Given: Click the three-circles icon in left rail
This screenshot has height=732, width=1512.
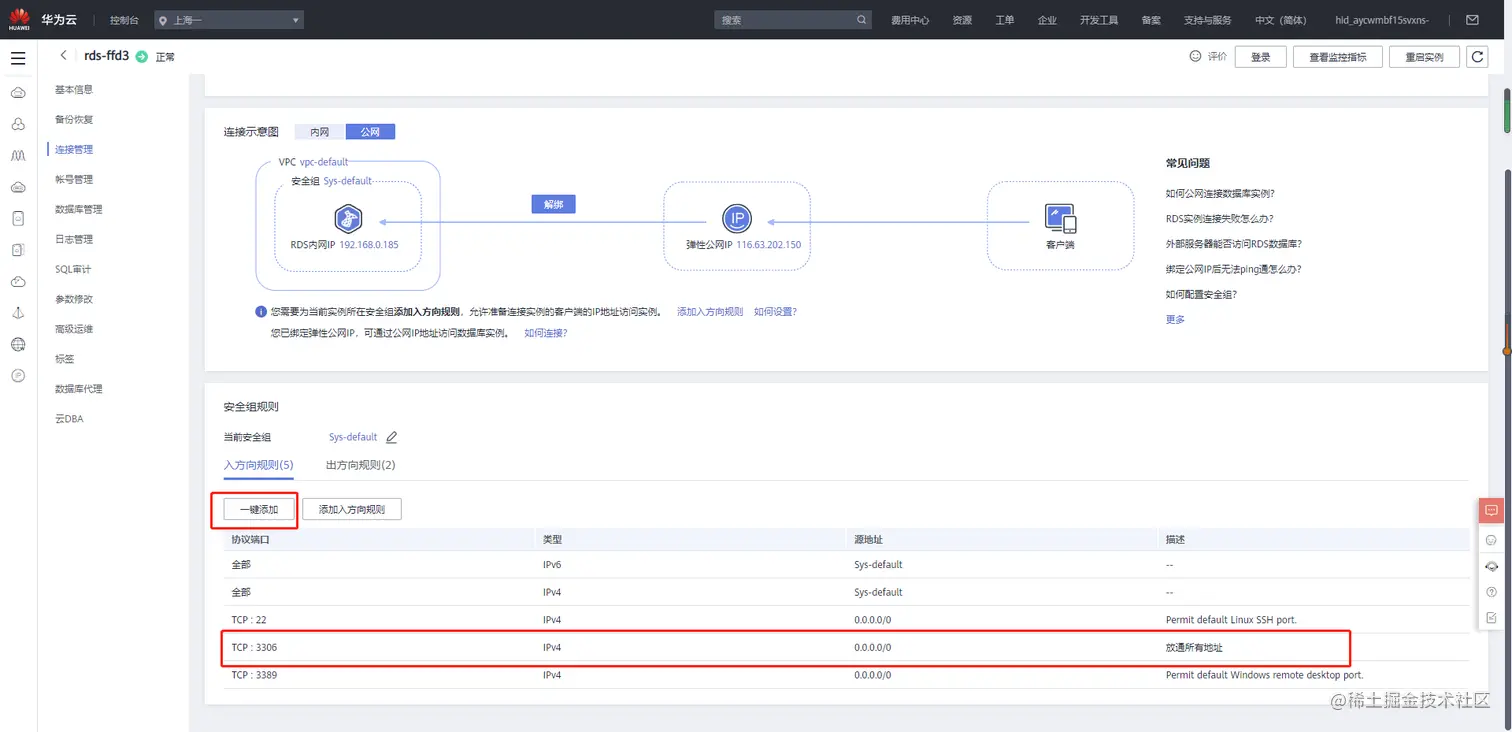Looking at the screenshot, I should 18,124.
